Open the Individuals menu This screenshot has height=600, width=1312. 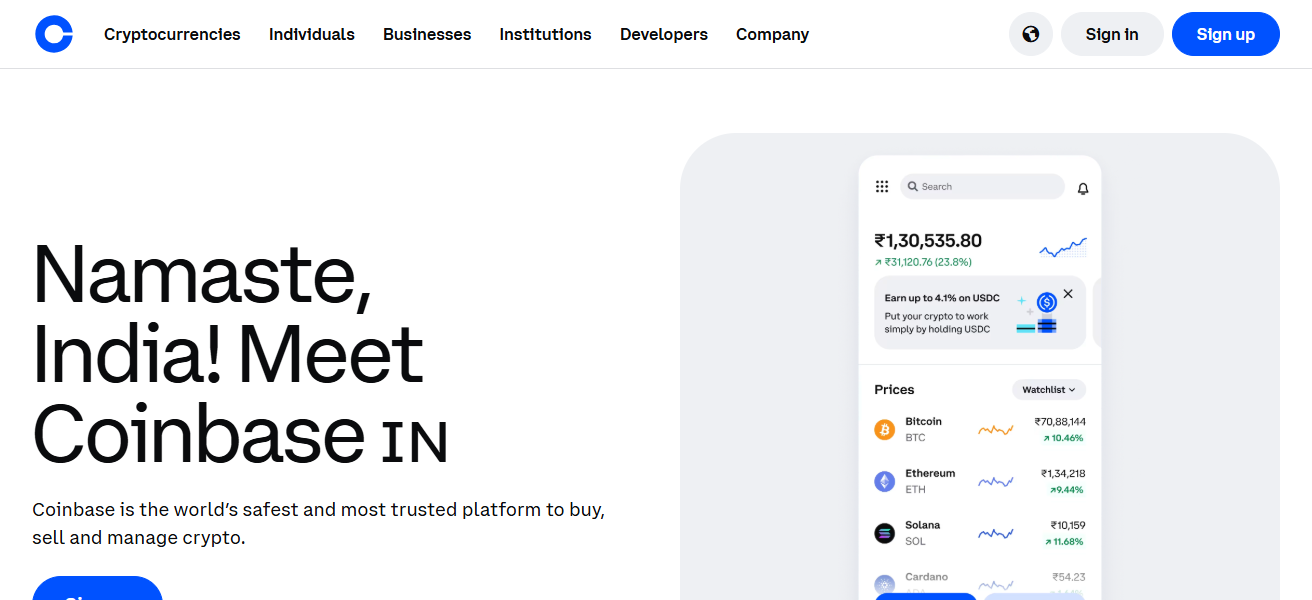pyautogui.click(x=311, y=34)
